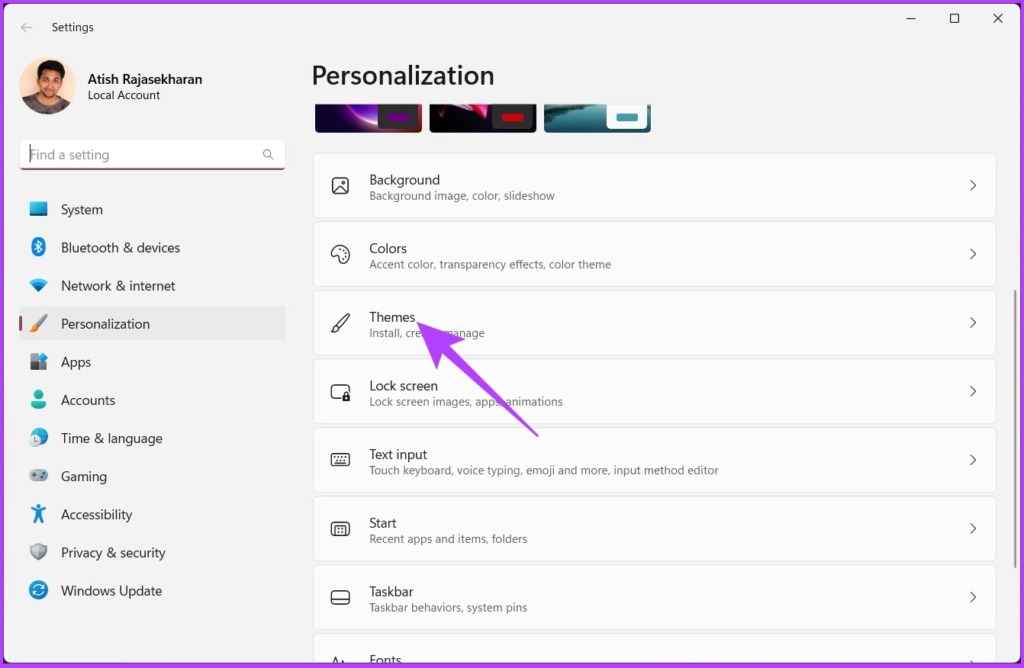Screen dimensions: 1024x668
Task: Click the Taskbar icon
Action: [340, 597]
